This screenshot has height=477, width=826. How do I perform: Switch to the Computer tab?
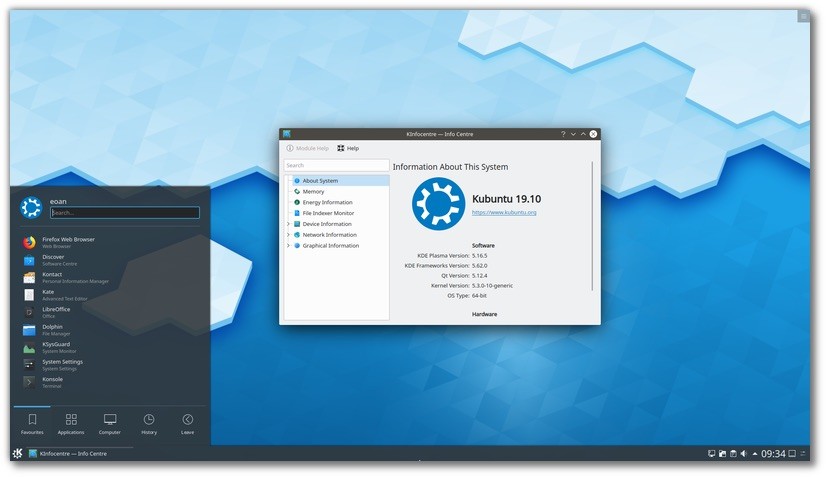pyautogui.click(x=110, y=424)
